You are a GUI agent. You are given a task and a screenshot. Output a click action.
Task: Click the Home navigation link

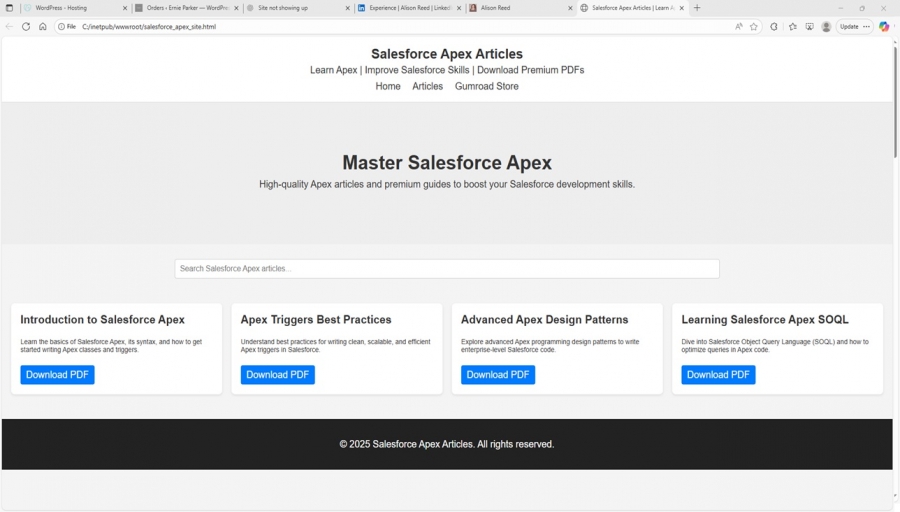(x=388, y=86)
